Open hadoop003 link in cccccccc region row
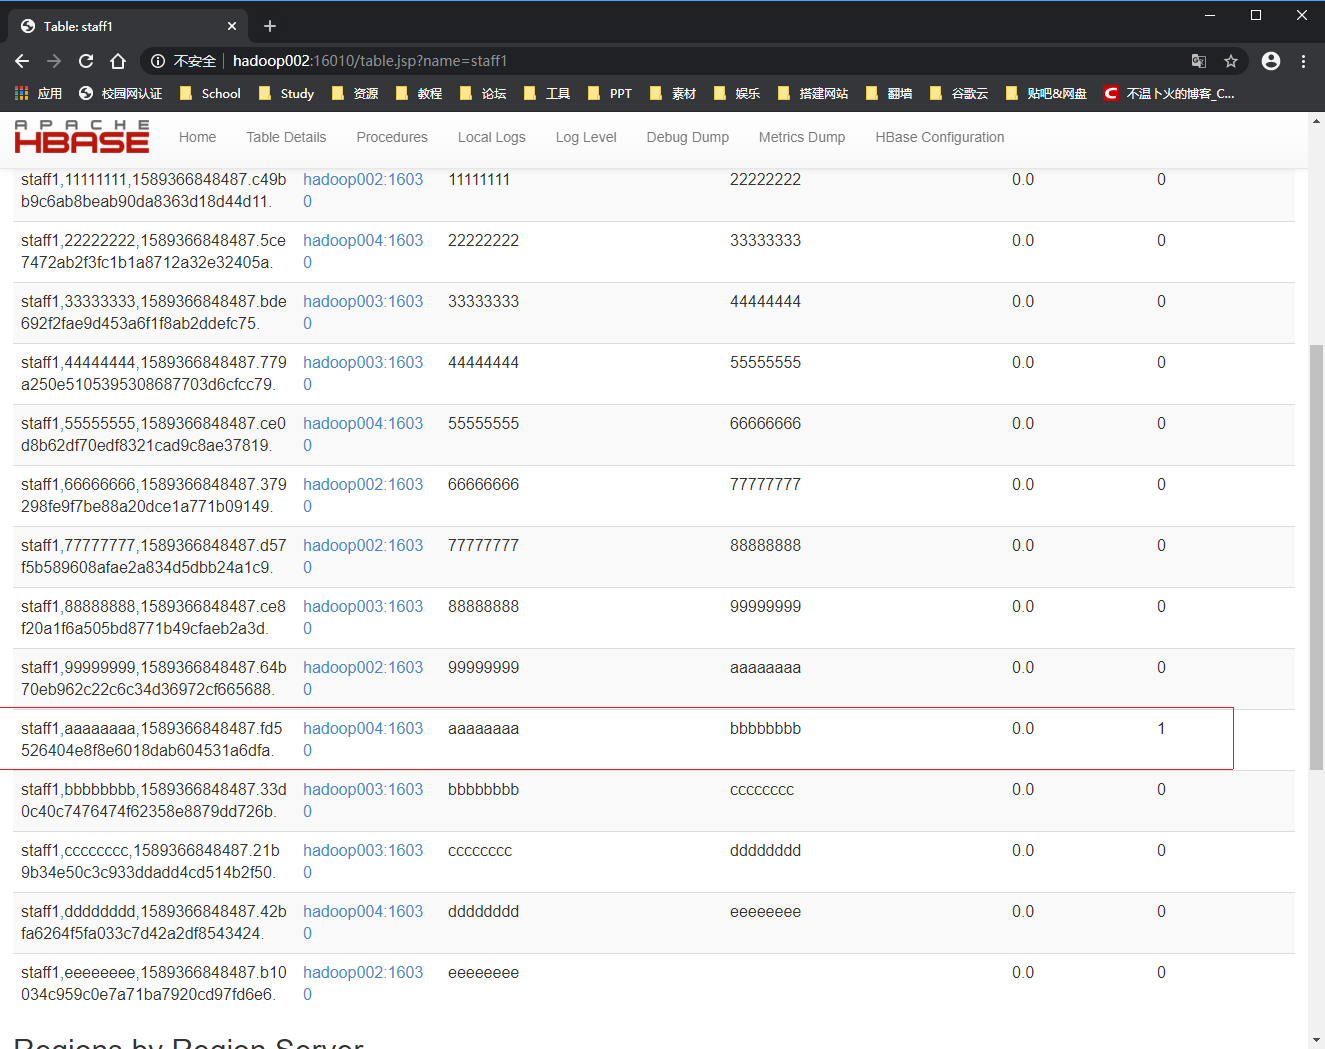This screenshot has height=1049, width=1325. coord(363,861)
